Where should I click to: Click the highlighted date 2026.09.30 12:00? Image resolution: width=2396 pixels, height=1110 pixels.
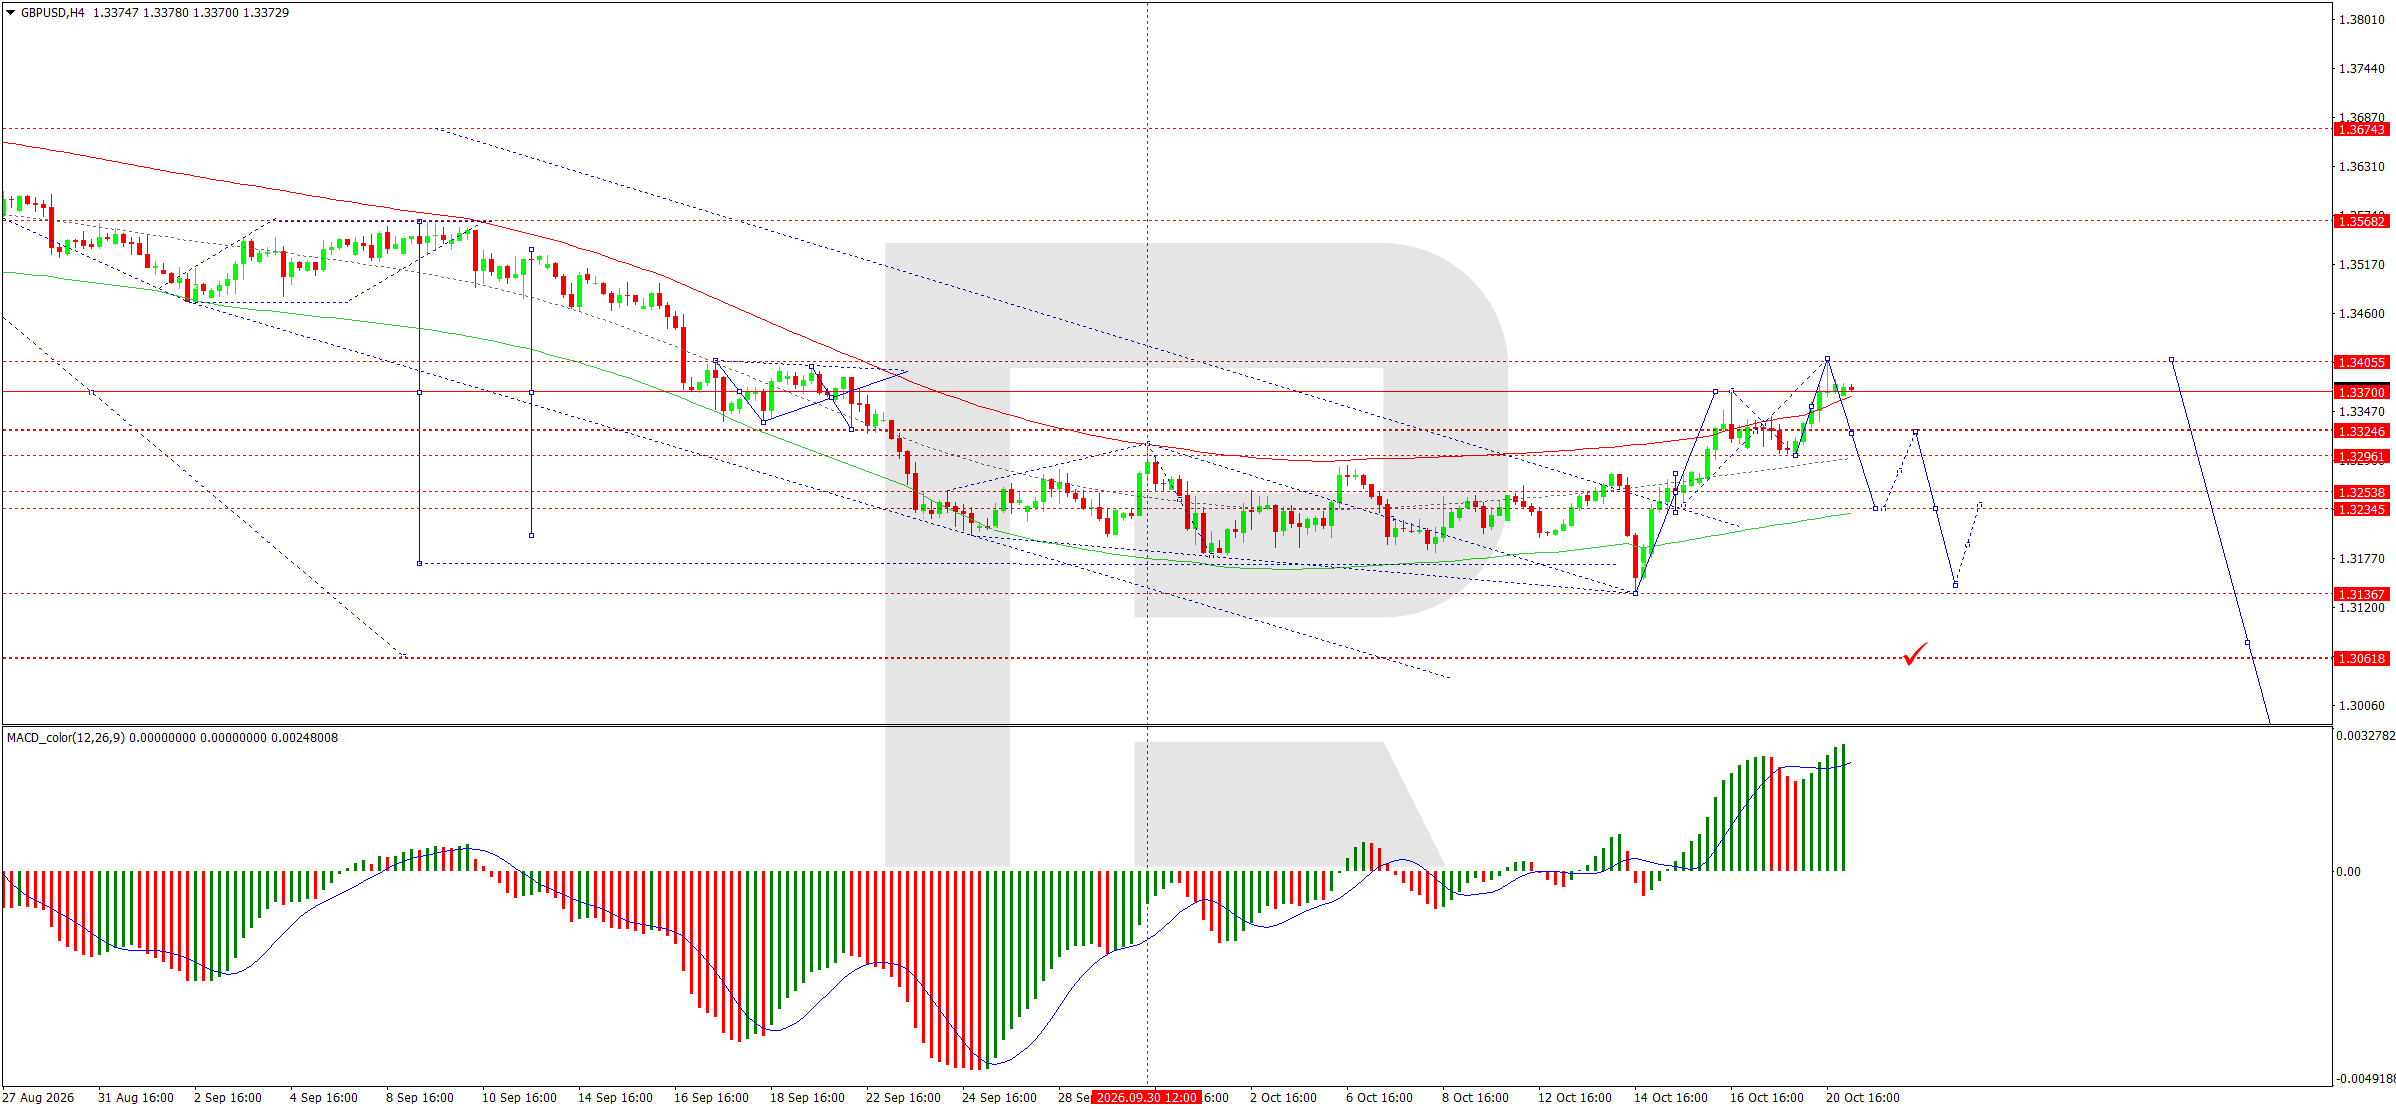tap(1147, 1098)
